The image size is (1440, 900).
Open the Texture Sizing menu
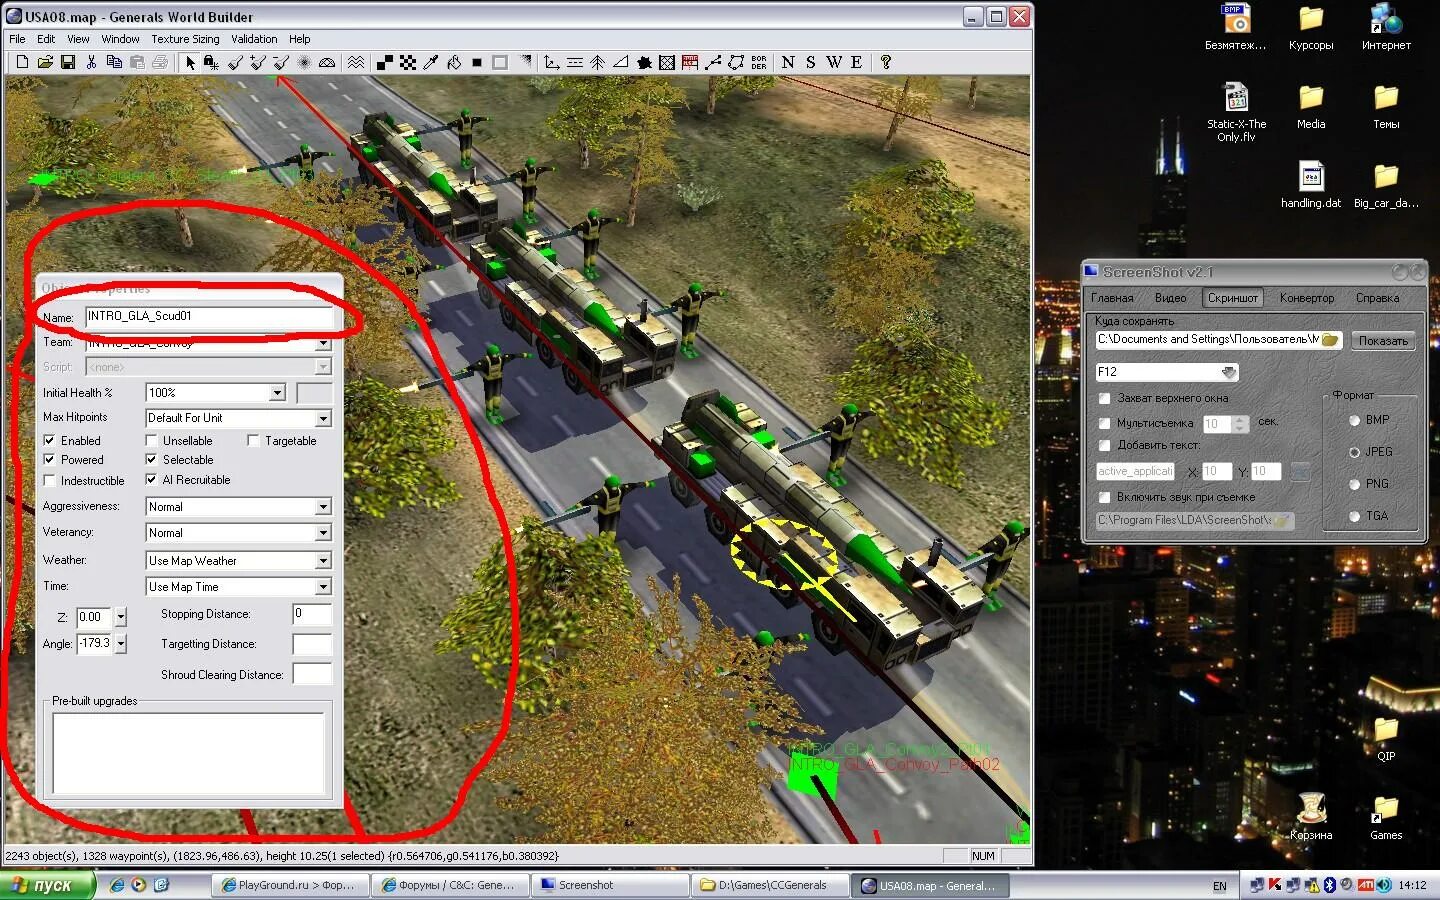[x=185, y=39]
